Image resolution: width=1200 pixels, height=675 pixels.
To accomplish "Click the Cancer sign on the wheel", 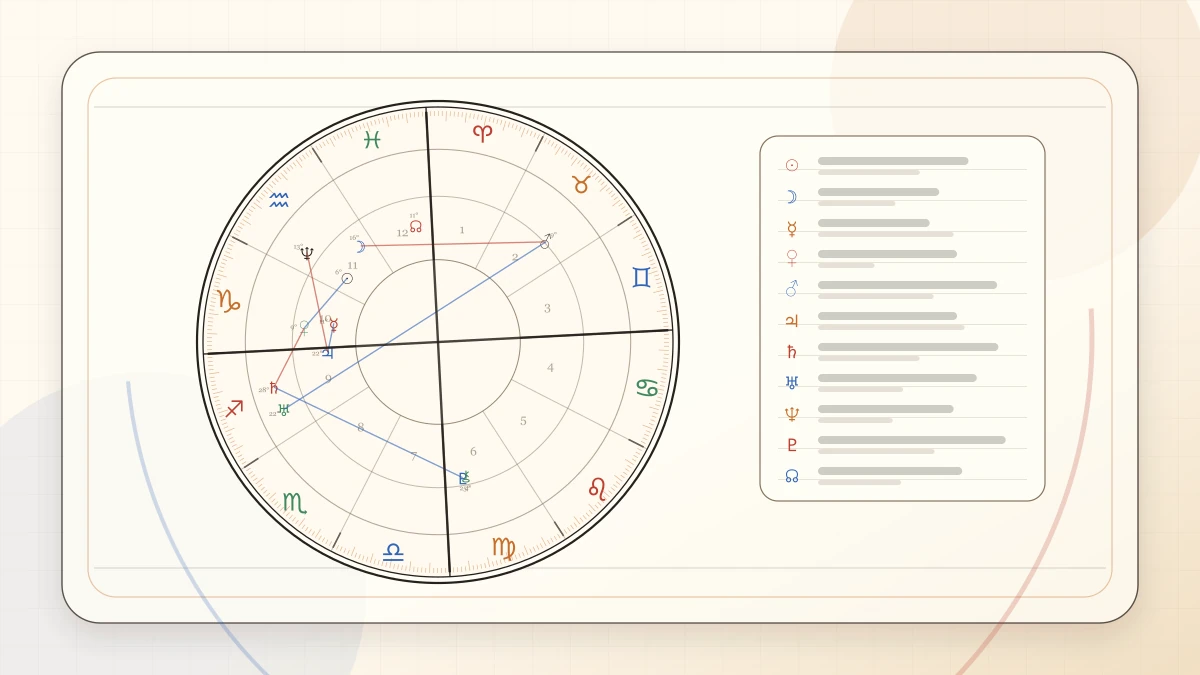I will click(648, 387).
